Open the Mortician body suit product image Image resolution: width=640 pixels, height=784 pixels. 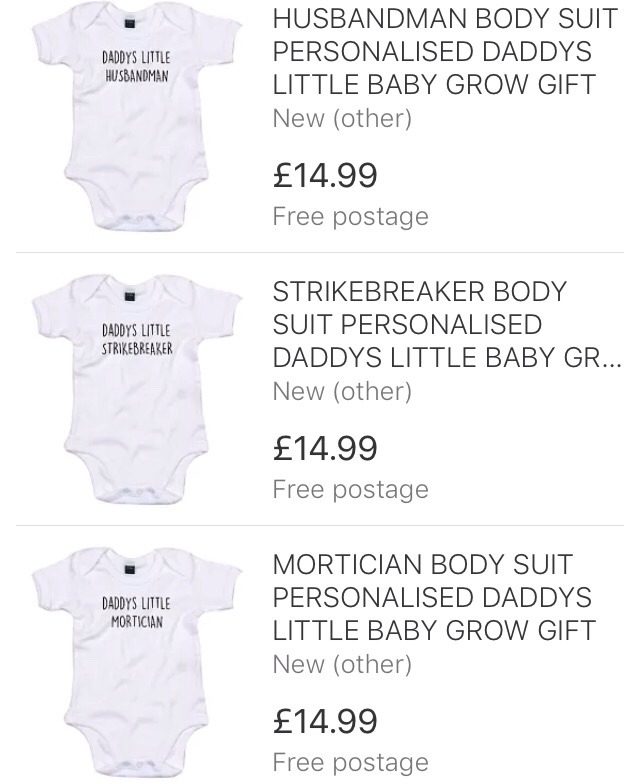[135, 665]
